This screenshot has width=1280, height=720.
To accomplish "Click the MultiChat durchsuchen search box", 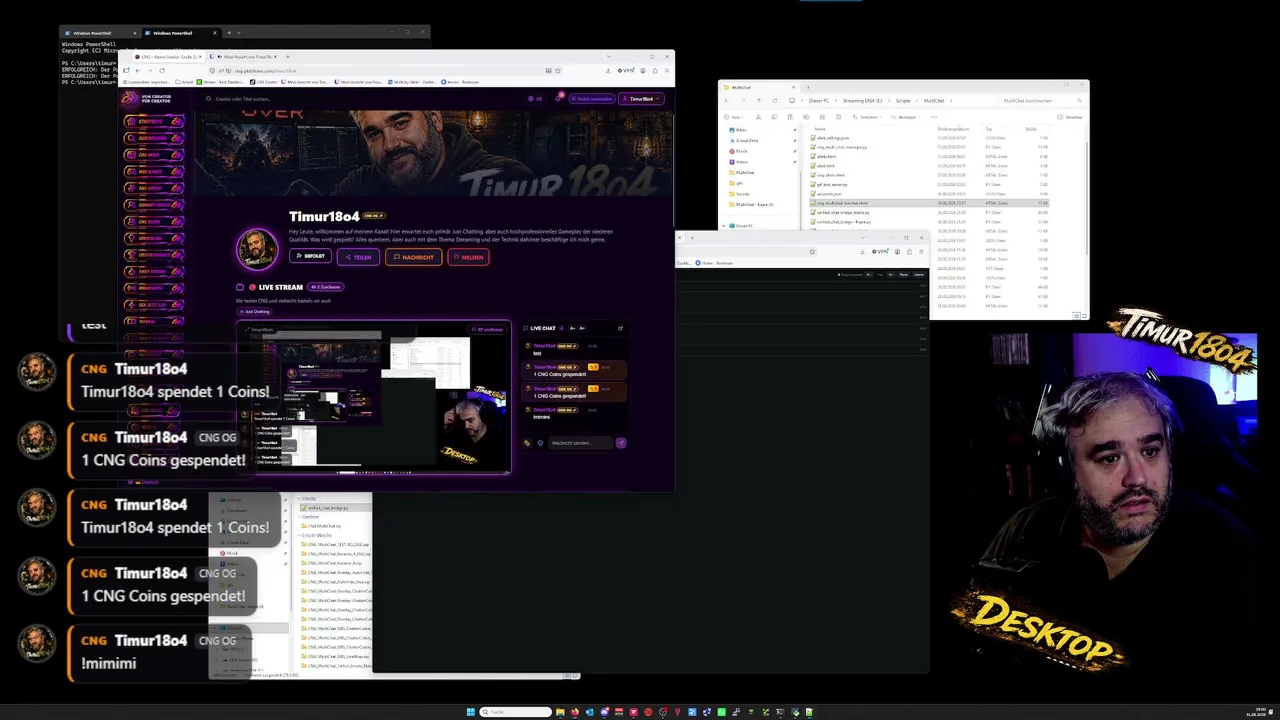I will (1041, 101).
